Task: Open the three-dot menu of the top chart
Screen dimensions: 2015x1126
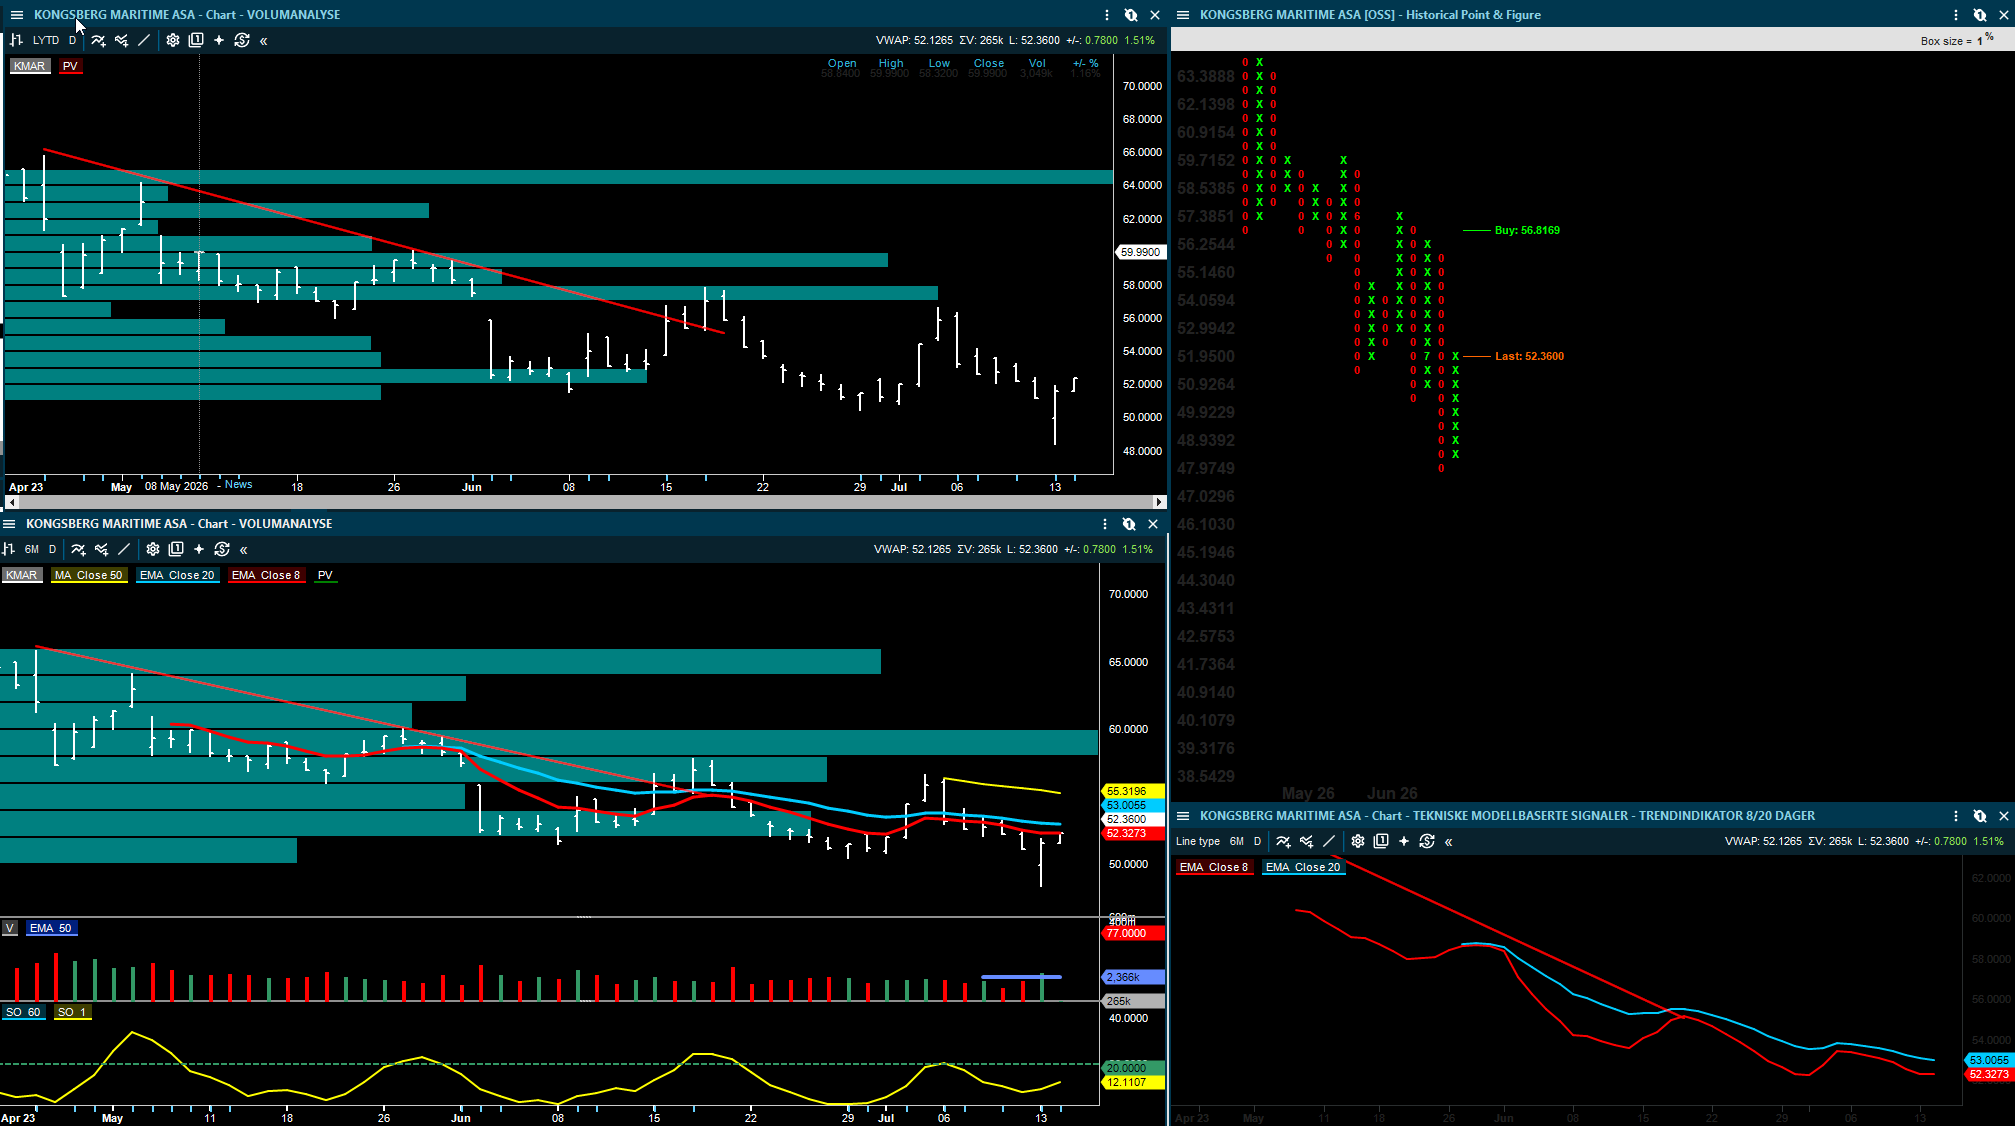Action: pyautogui.click(x=1107, y=15)
